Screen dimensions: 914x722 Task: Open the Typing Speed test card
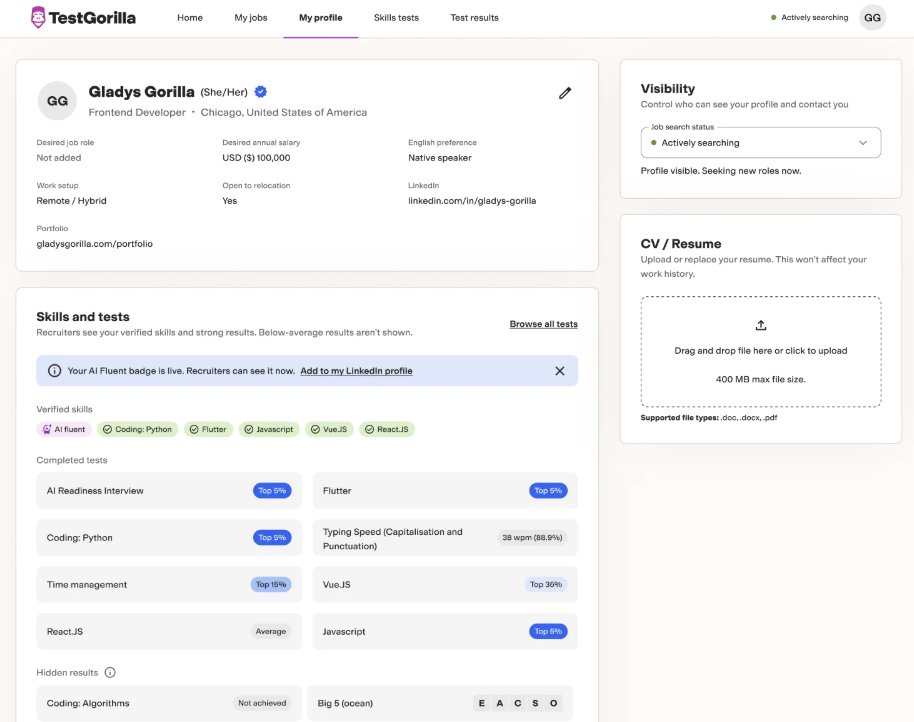point(445,537)
